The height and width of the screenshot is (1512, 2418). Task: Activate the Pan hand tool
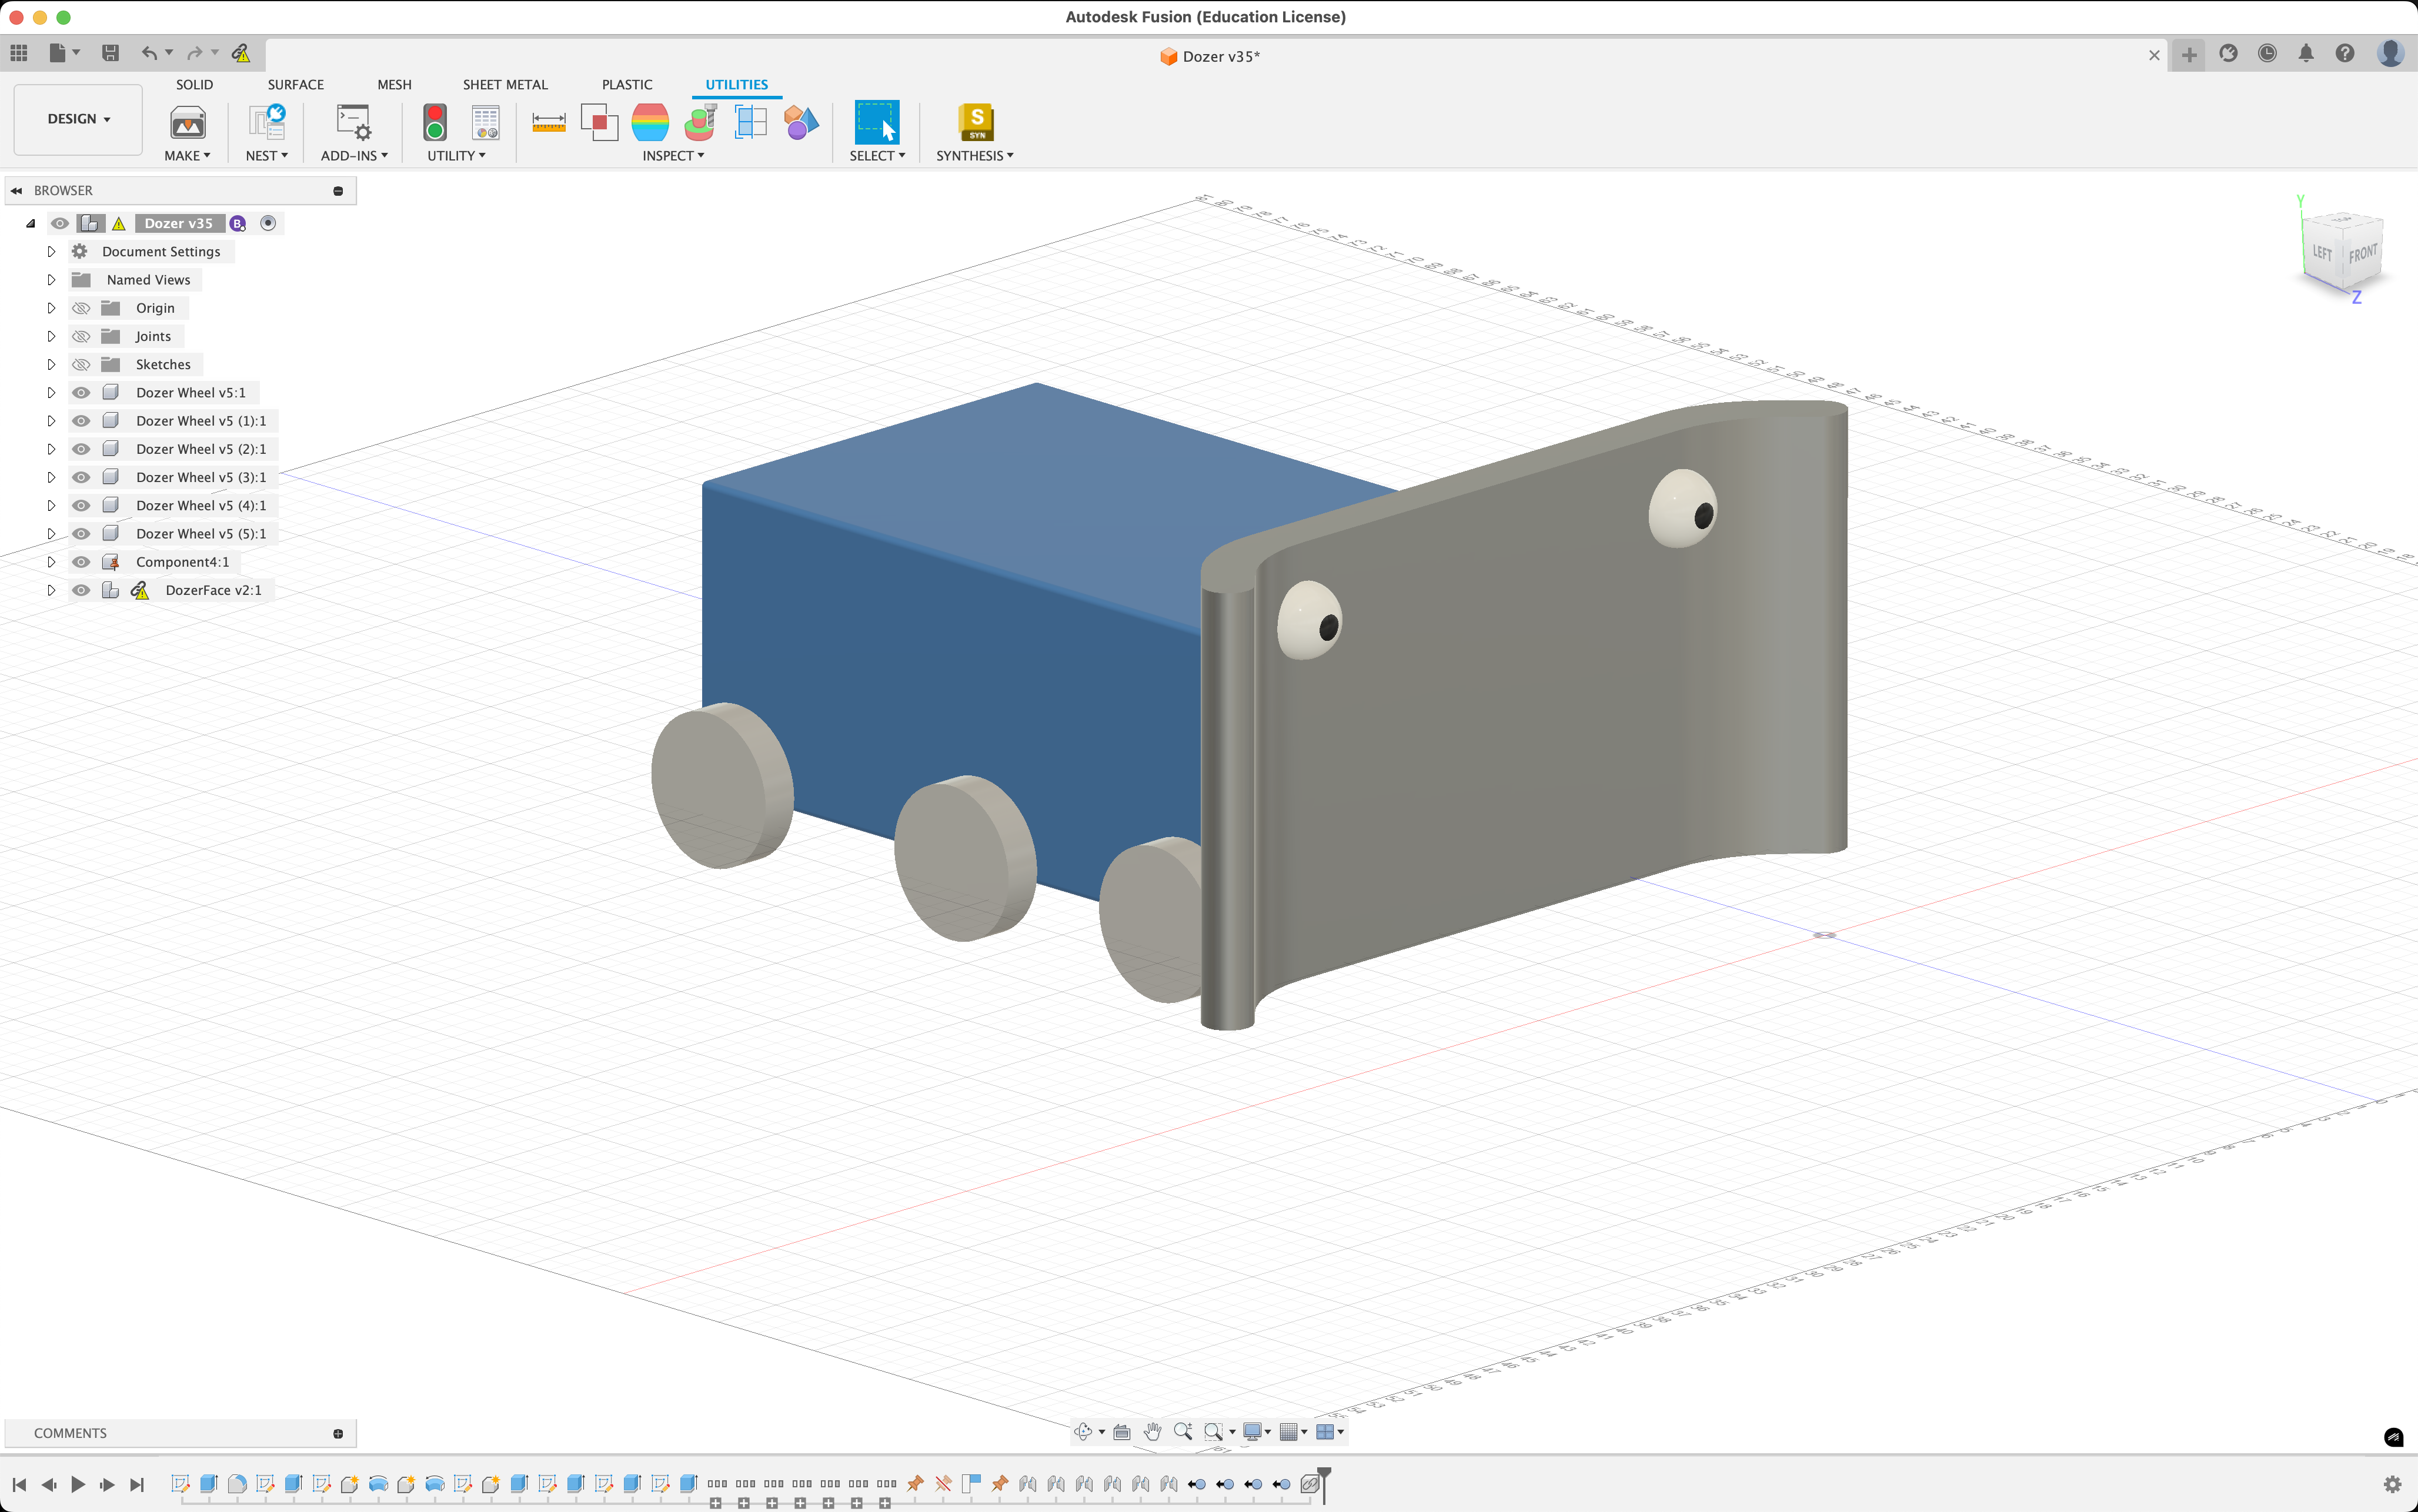click(x=1152, y=1432)
